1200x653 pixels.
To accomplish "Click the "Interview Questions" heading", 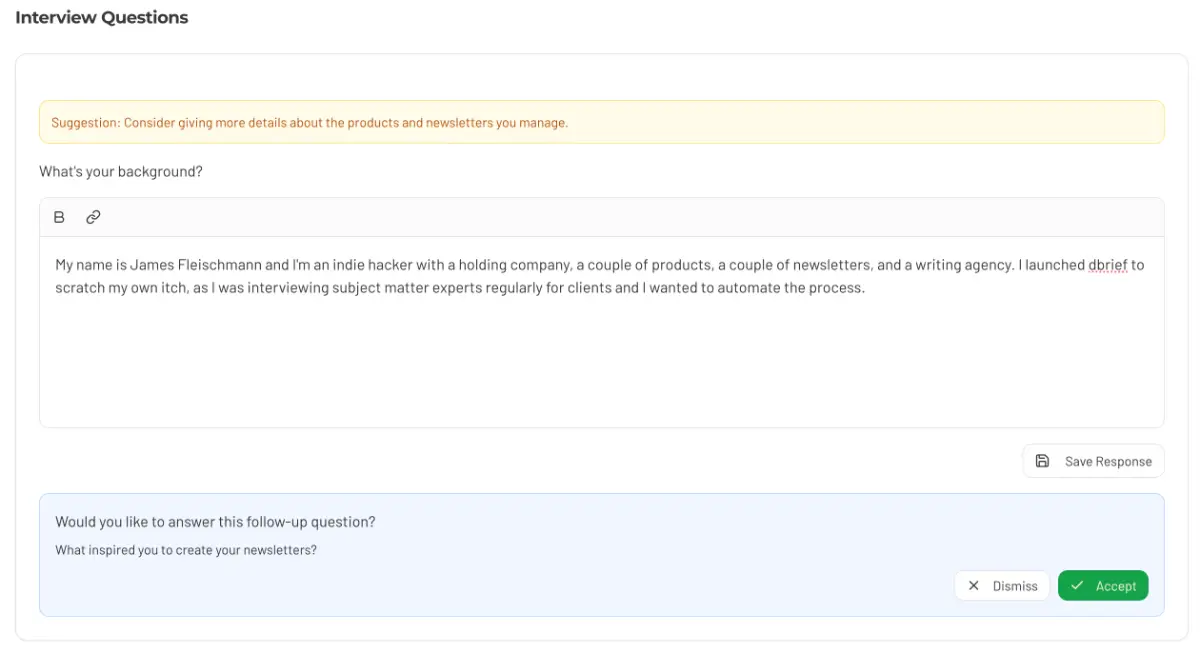I will (x=102, y=17).
